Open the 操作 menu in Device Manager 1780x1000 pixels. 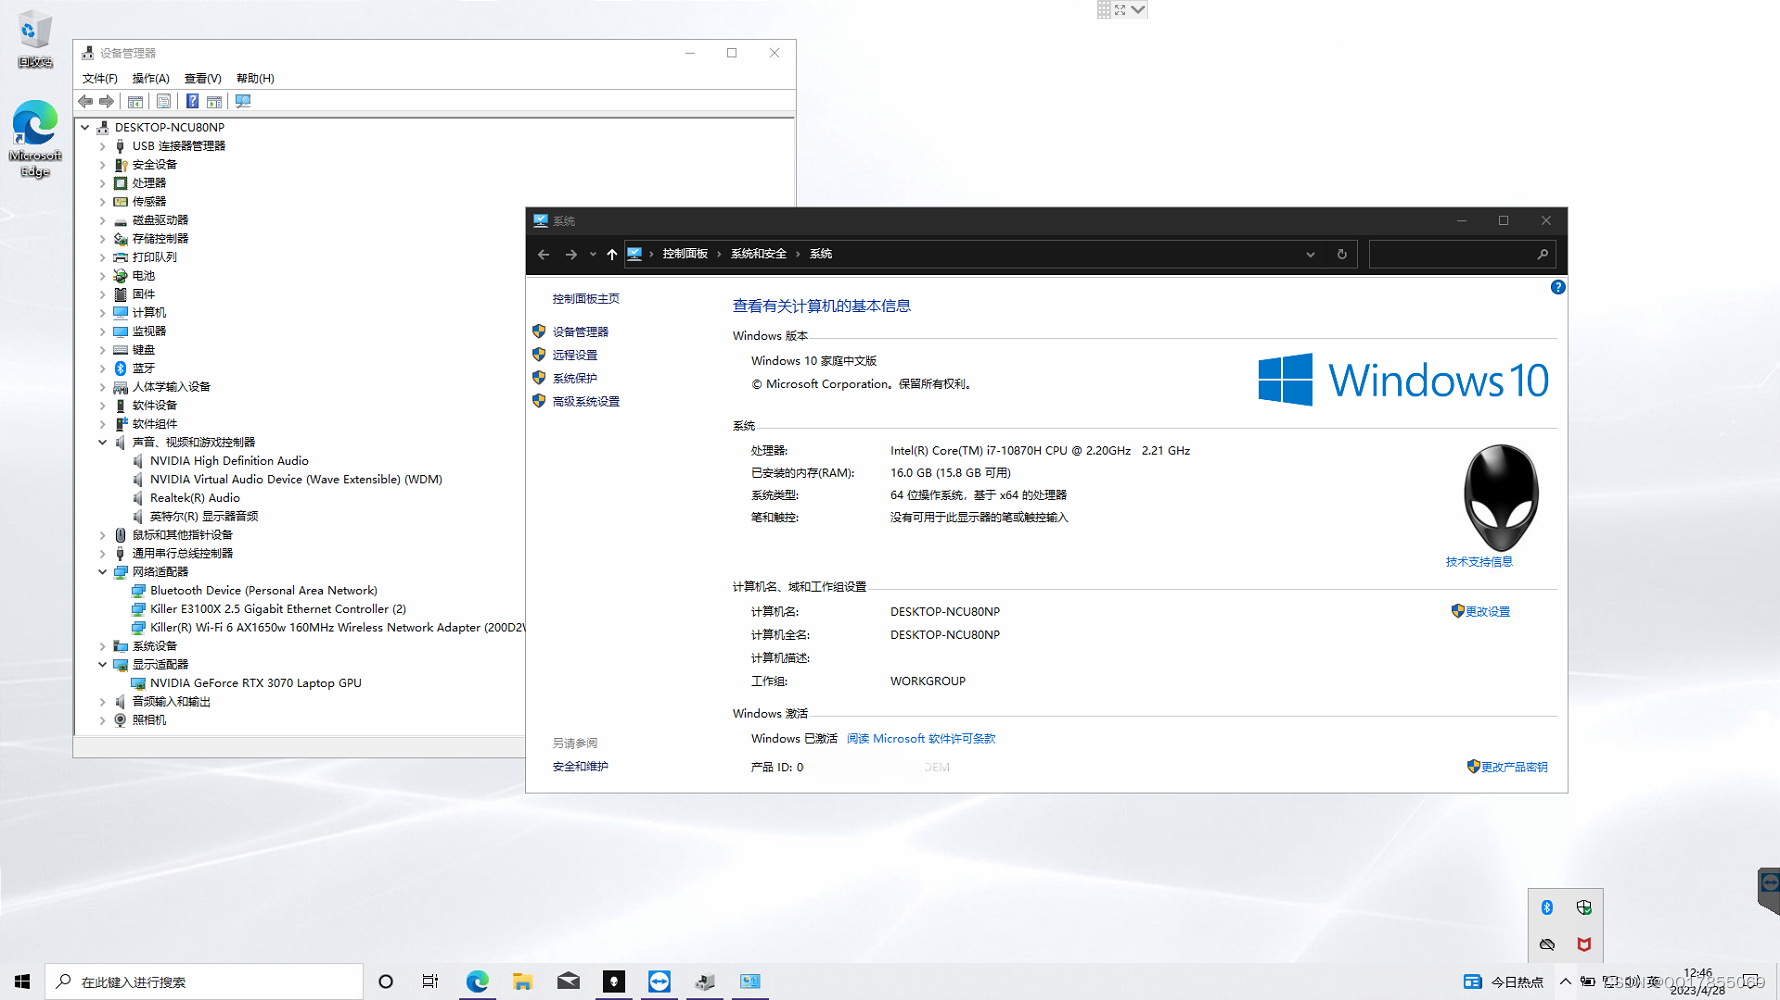(150, 78)
